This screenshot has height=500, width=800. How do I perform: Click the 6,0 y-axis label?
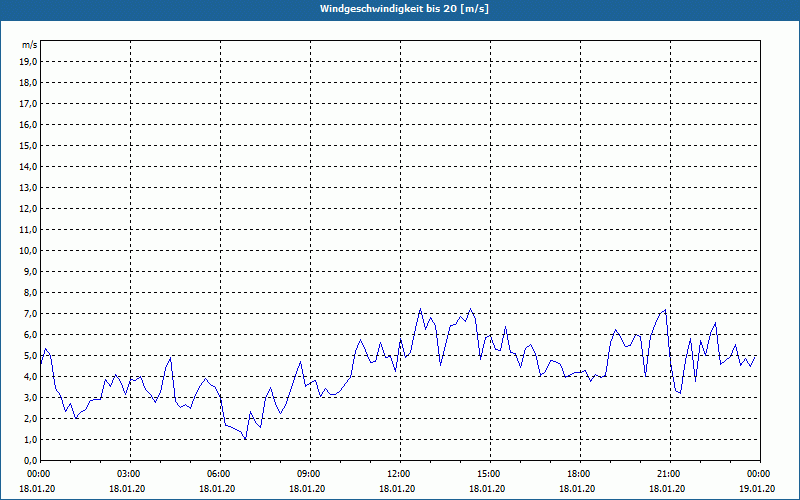click(30, 335)
